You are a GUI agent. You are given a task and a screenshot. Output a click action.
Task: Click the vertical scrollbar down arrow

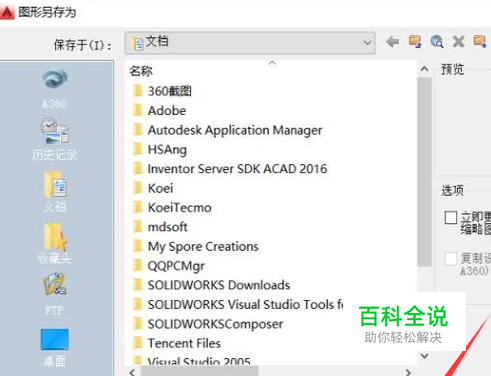(424, 356)
